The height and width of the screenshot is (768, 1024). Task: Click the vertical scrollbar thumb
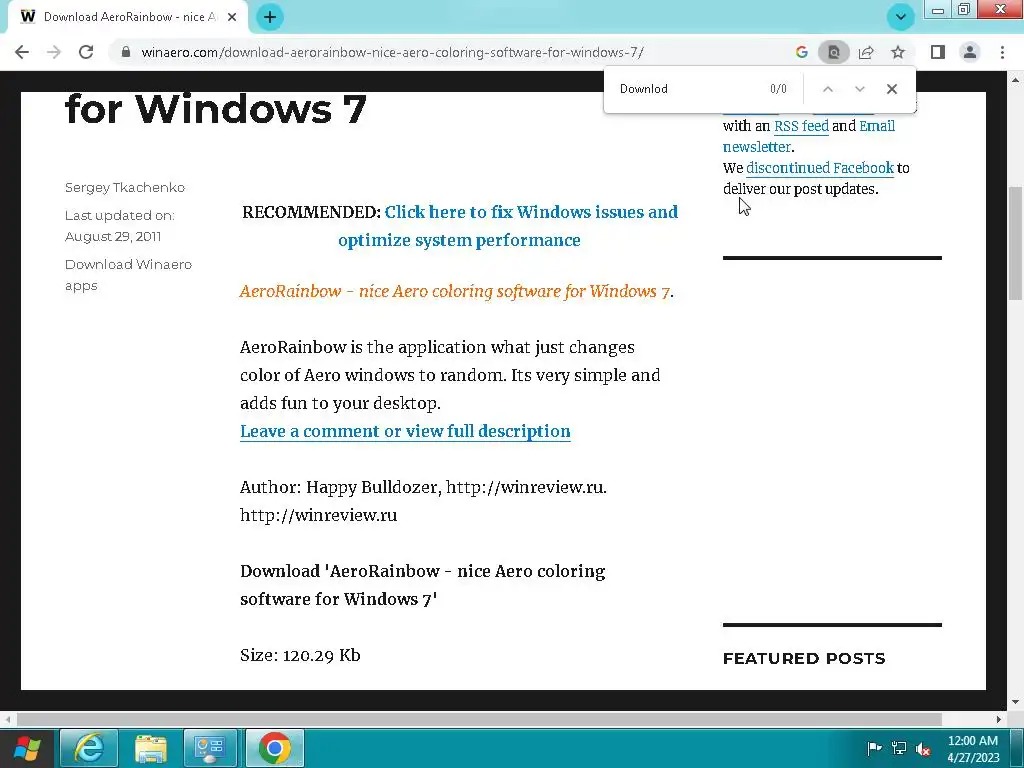(x=1016, y=242)
